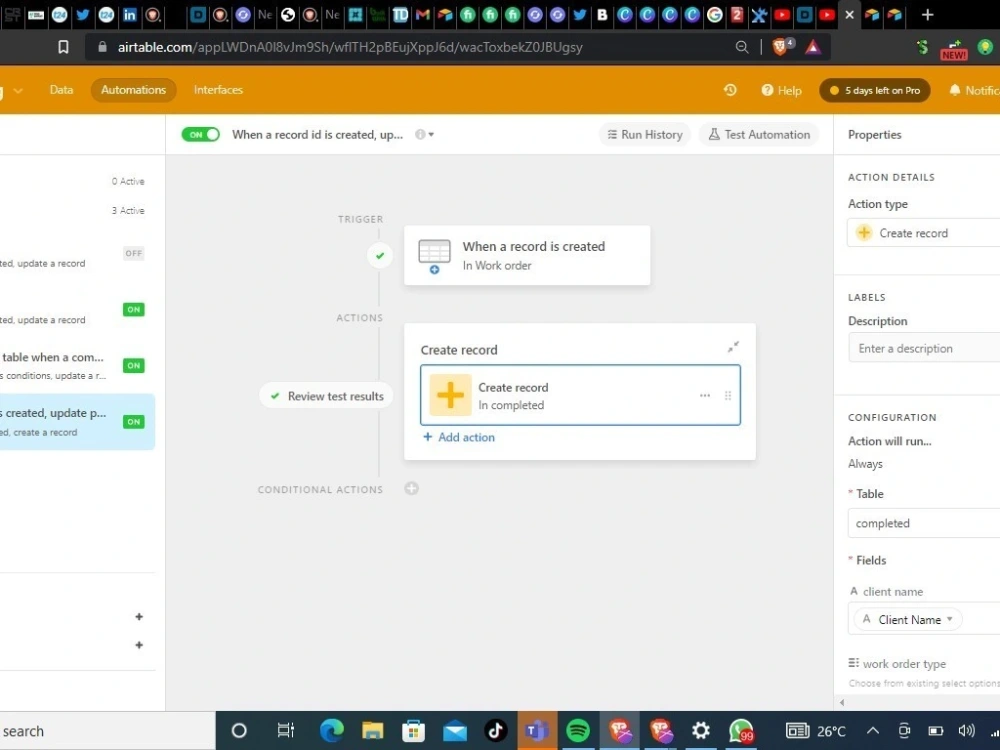Show hidden system tray icons

tap(872, 731)
